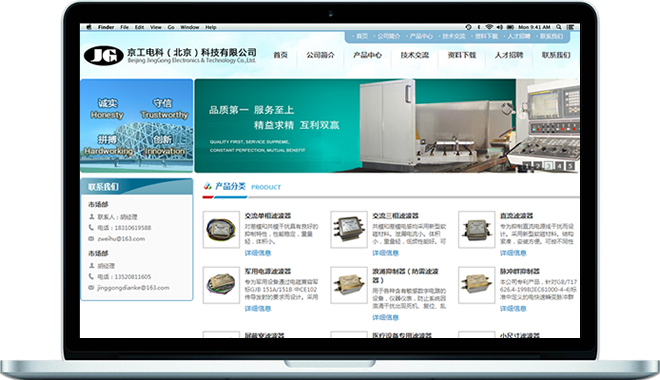Open the 交流三相滤波器 product thumbnail
This screenshot has width=660, height=380.
coord(349,229)
